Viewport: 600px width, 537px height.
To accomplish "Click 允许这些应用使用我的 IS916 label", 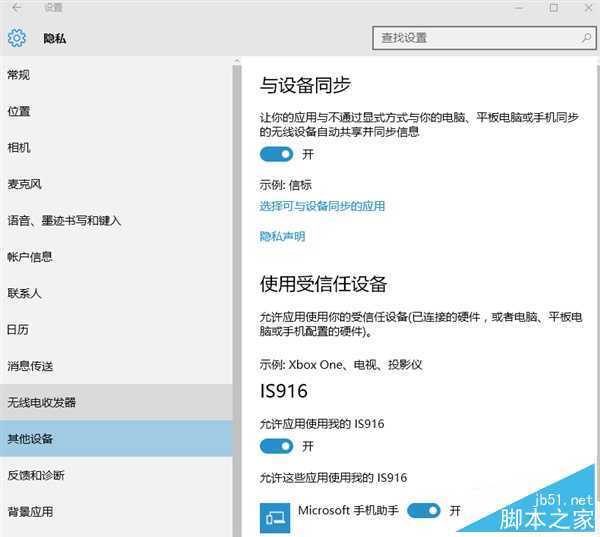I will (x=333, y=478).
